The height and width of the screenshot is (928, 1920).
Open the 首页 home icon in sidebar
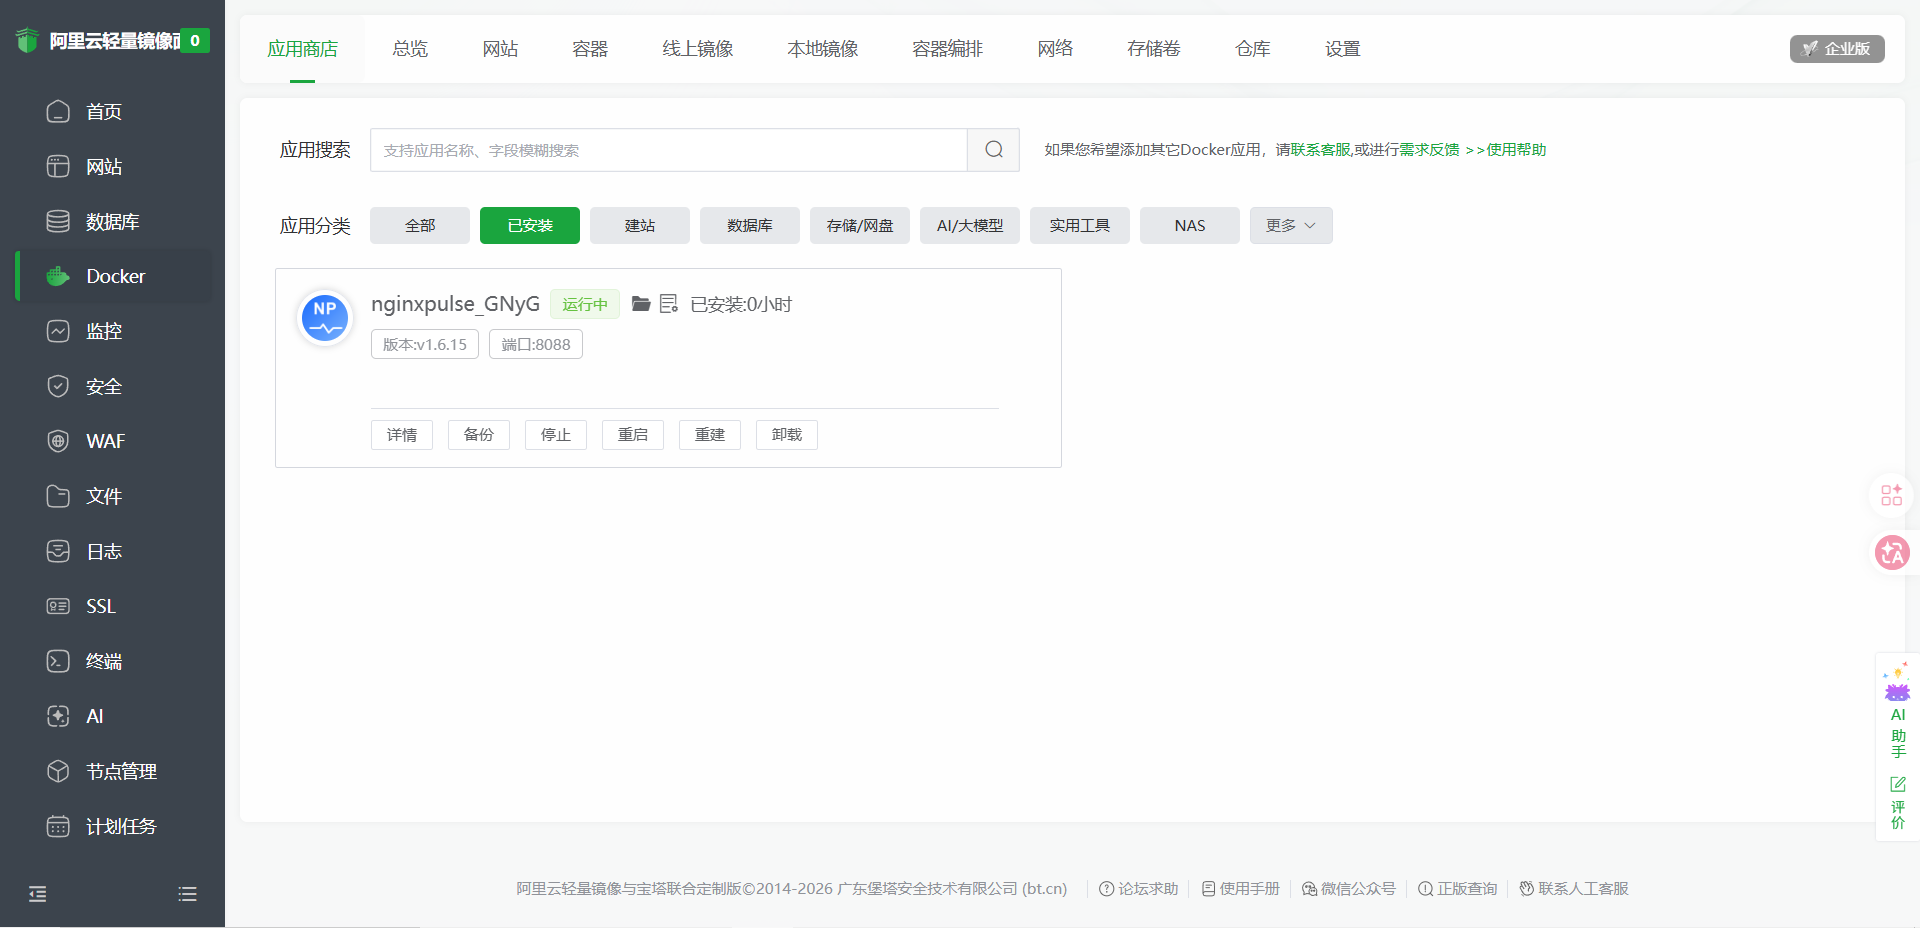point(58,111)
